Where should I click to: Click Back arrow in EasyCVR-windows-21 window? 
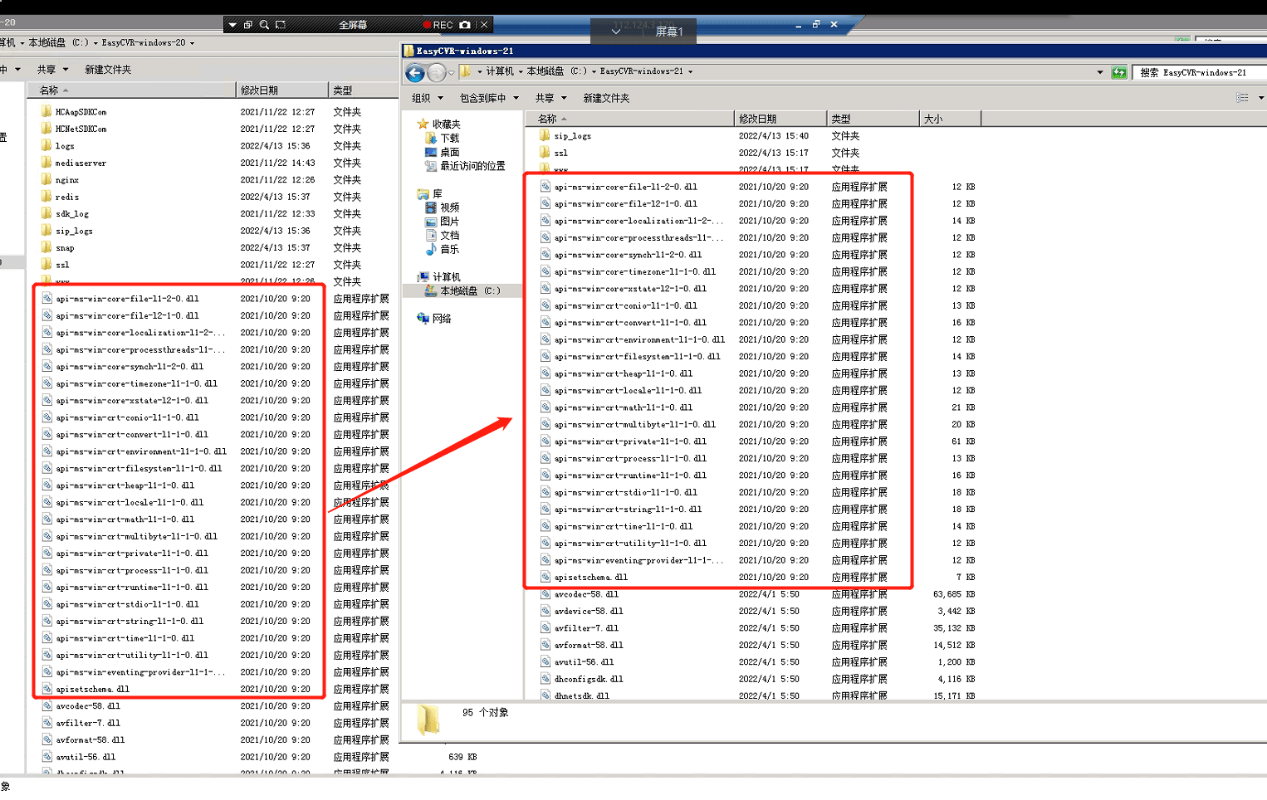pyautogui.click(x=414, y=73)
